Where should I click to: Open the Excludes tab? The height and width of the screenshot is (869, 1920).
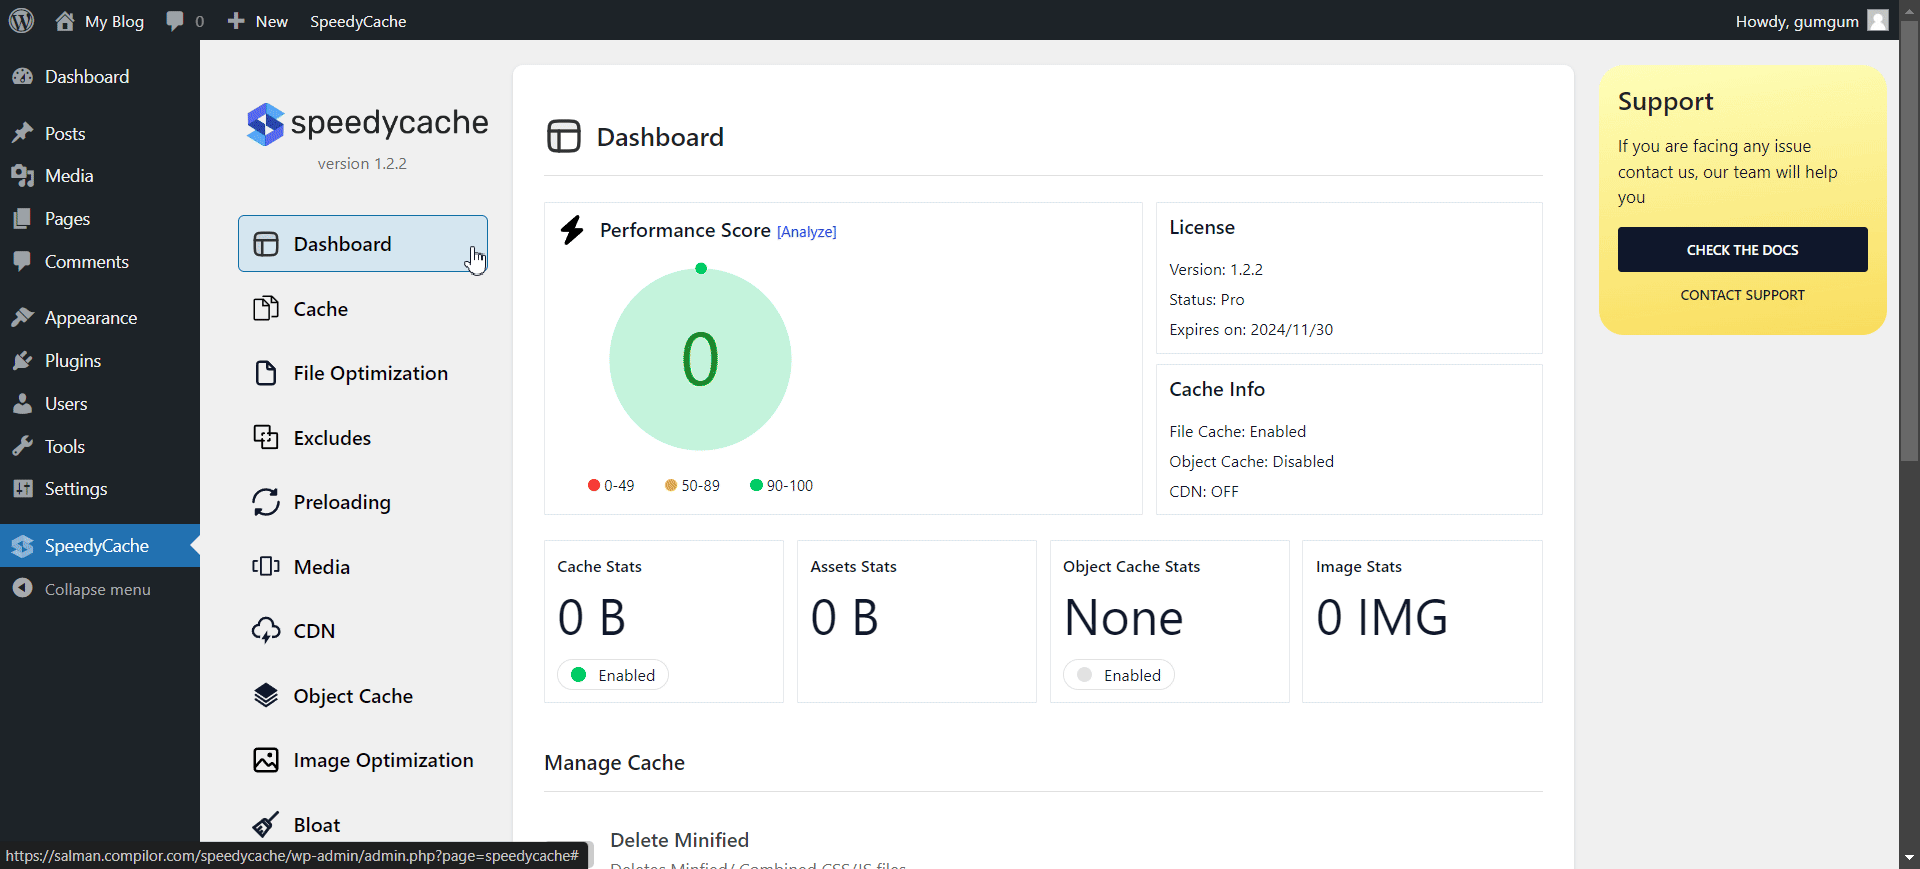tap(362, 438)
